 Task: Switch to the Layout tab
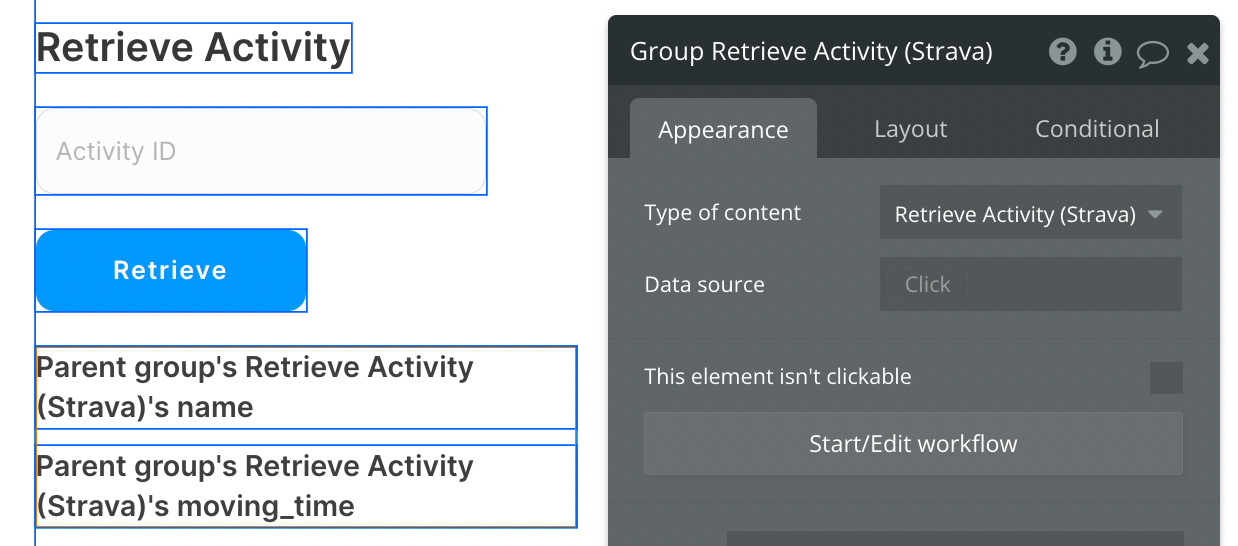tap(910, 130)
